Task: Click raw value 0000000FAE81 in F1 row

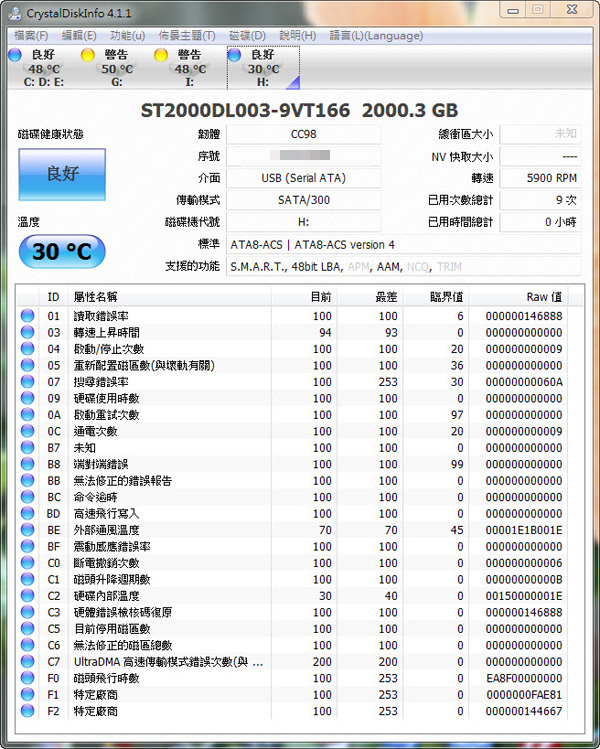Action: click(524, 695)
